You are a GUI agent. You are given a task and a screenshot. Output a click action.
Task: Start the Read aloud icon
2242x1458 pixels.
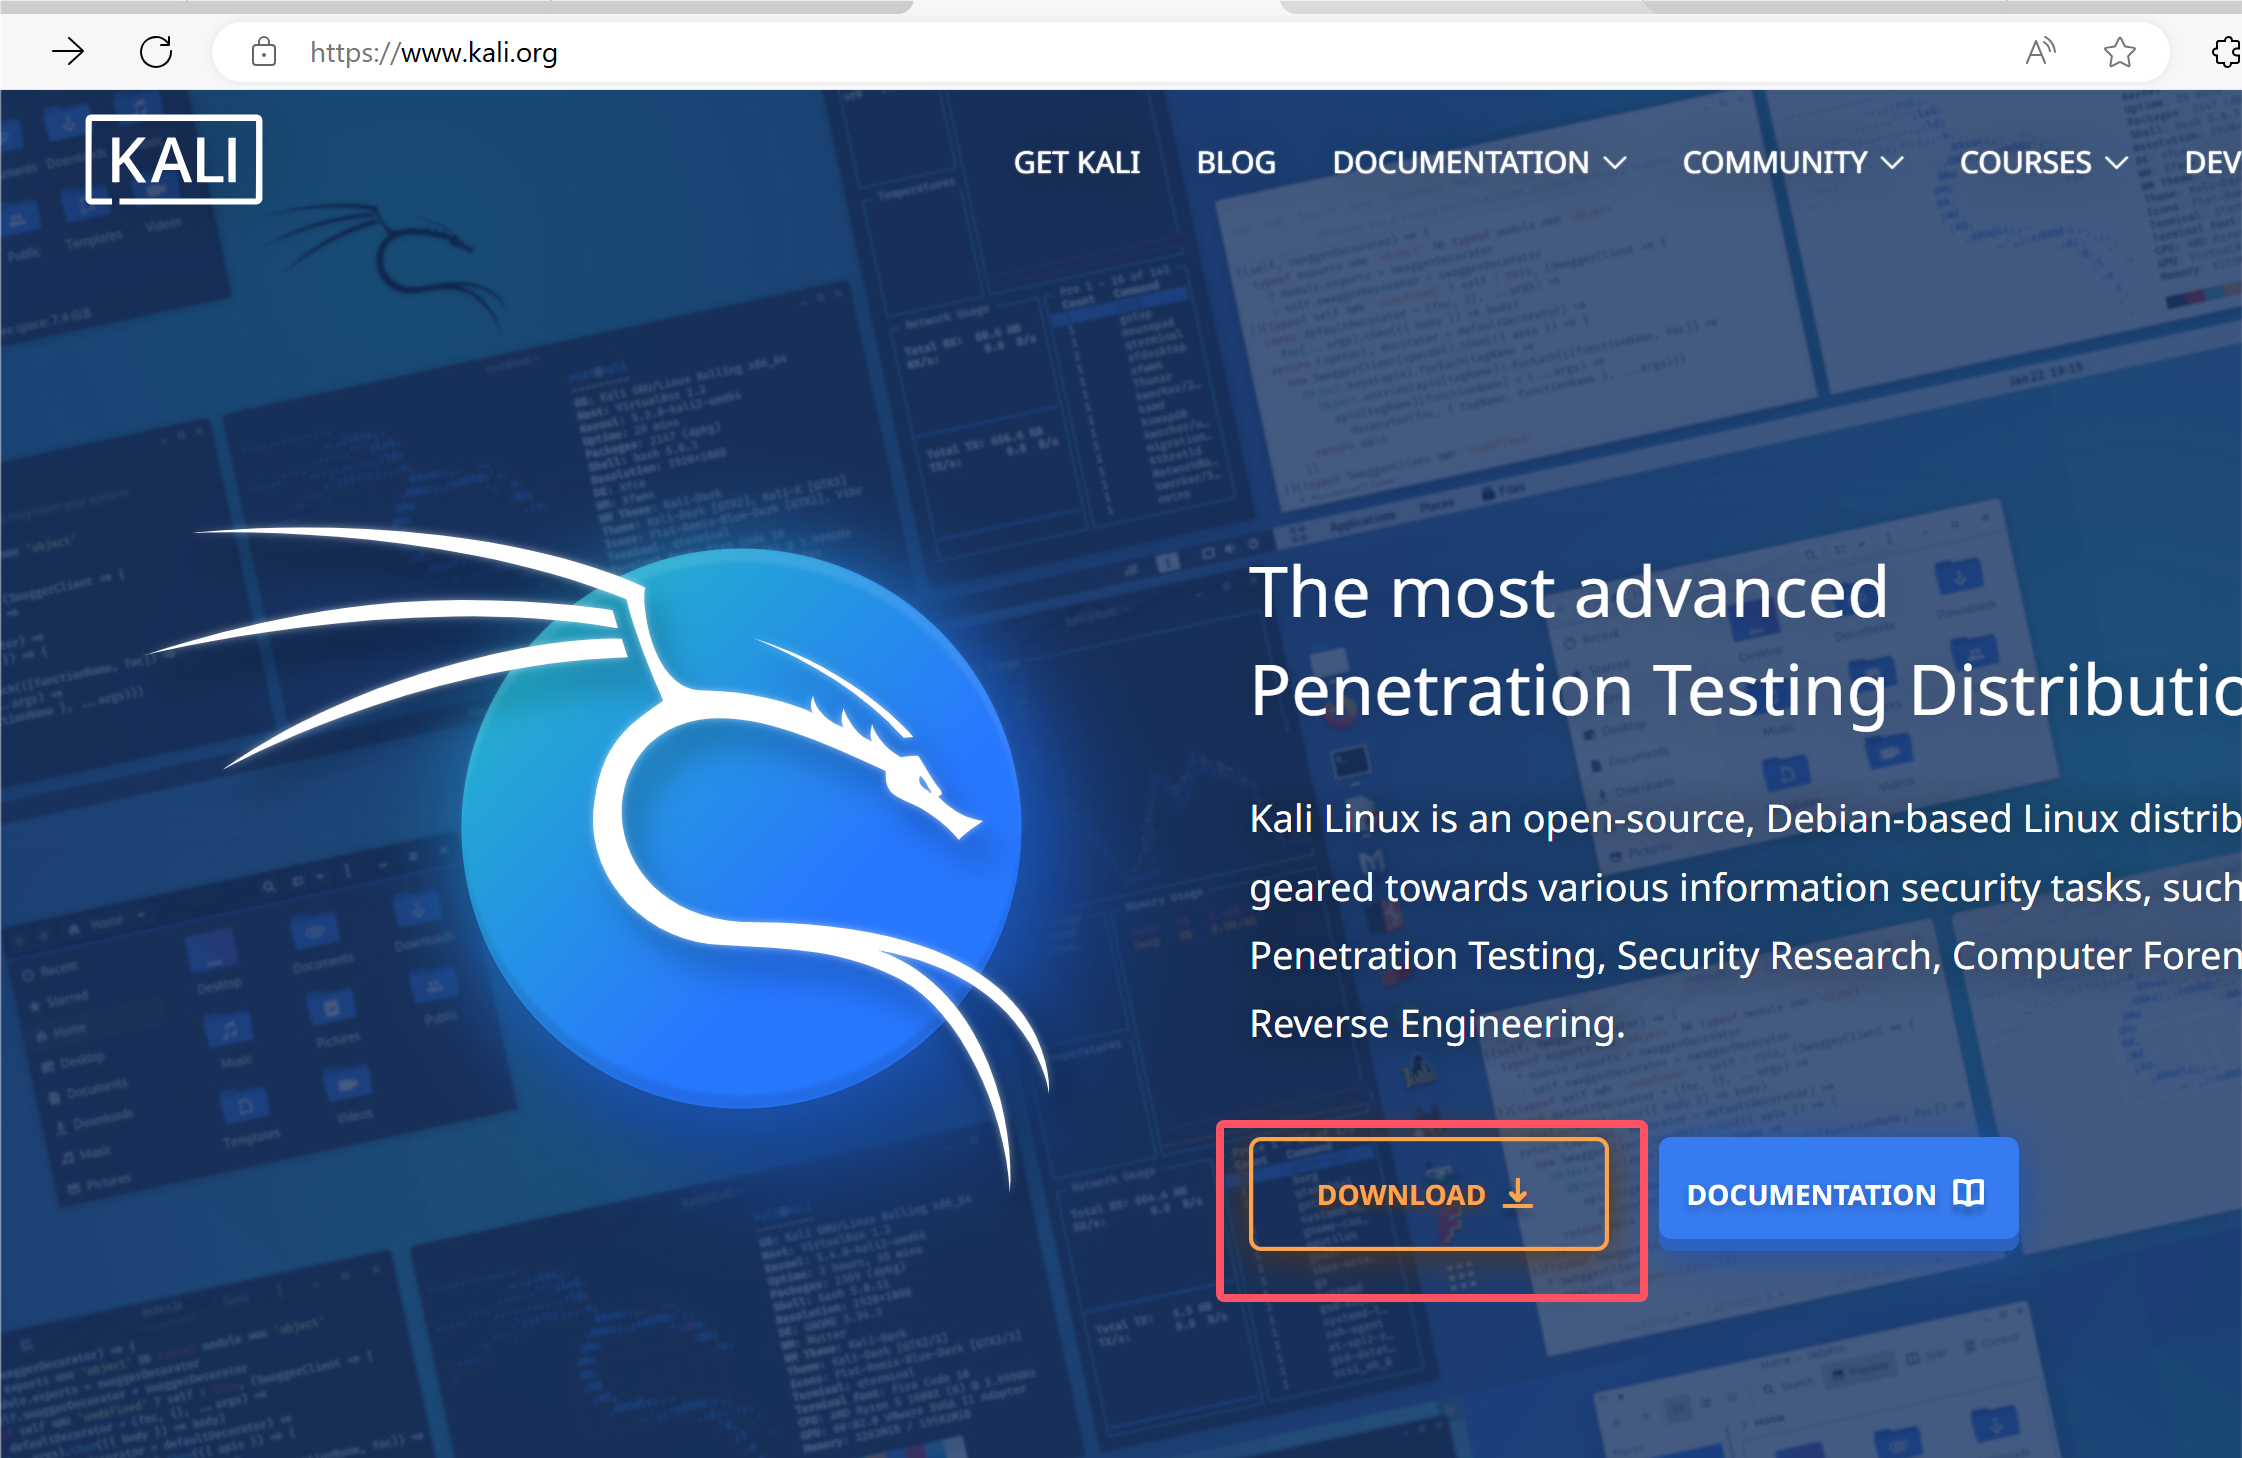point(2039,51)
